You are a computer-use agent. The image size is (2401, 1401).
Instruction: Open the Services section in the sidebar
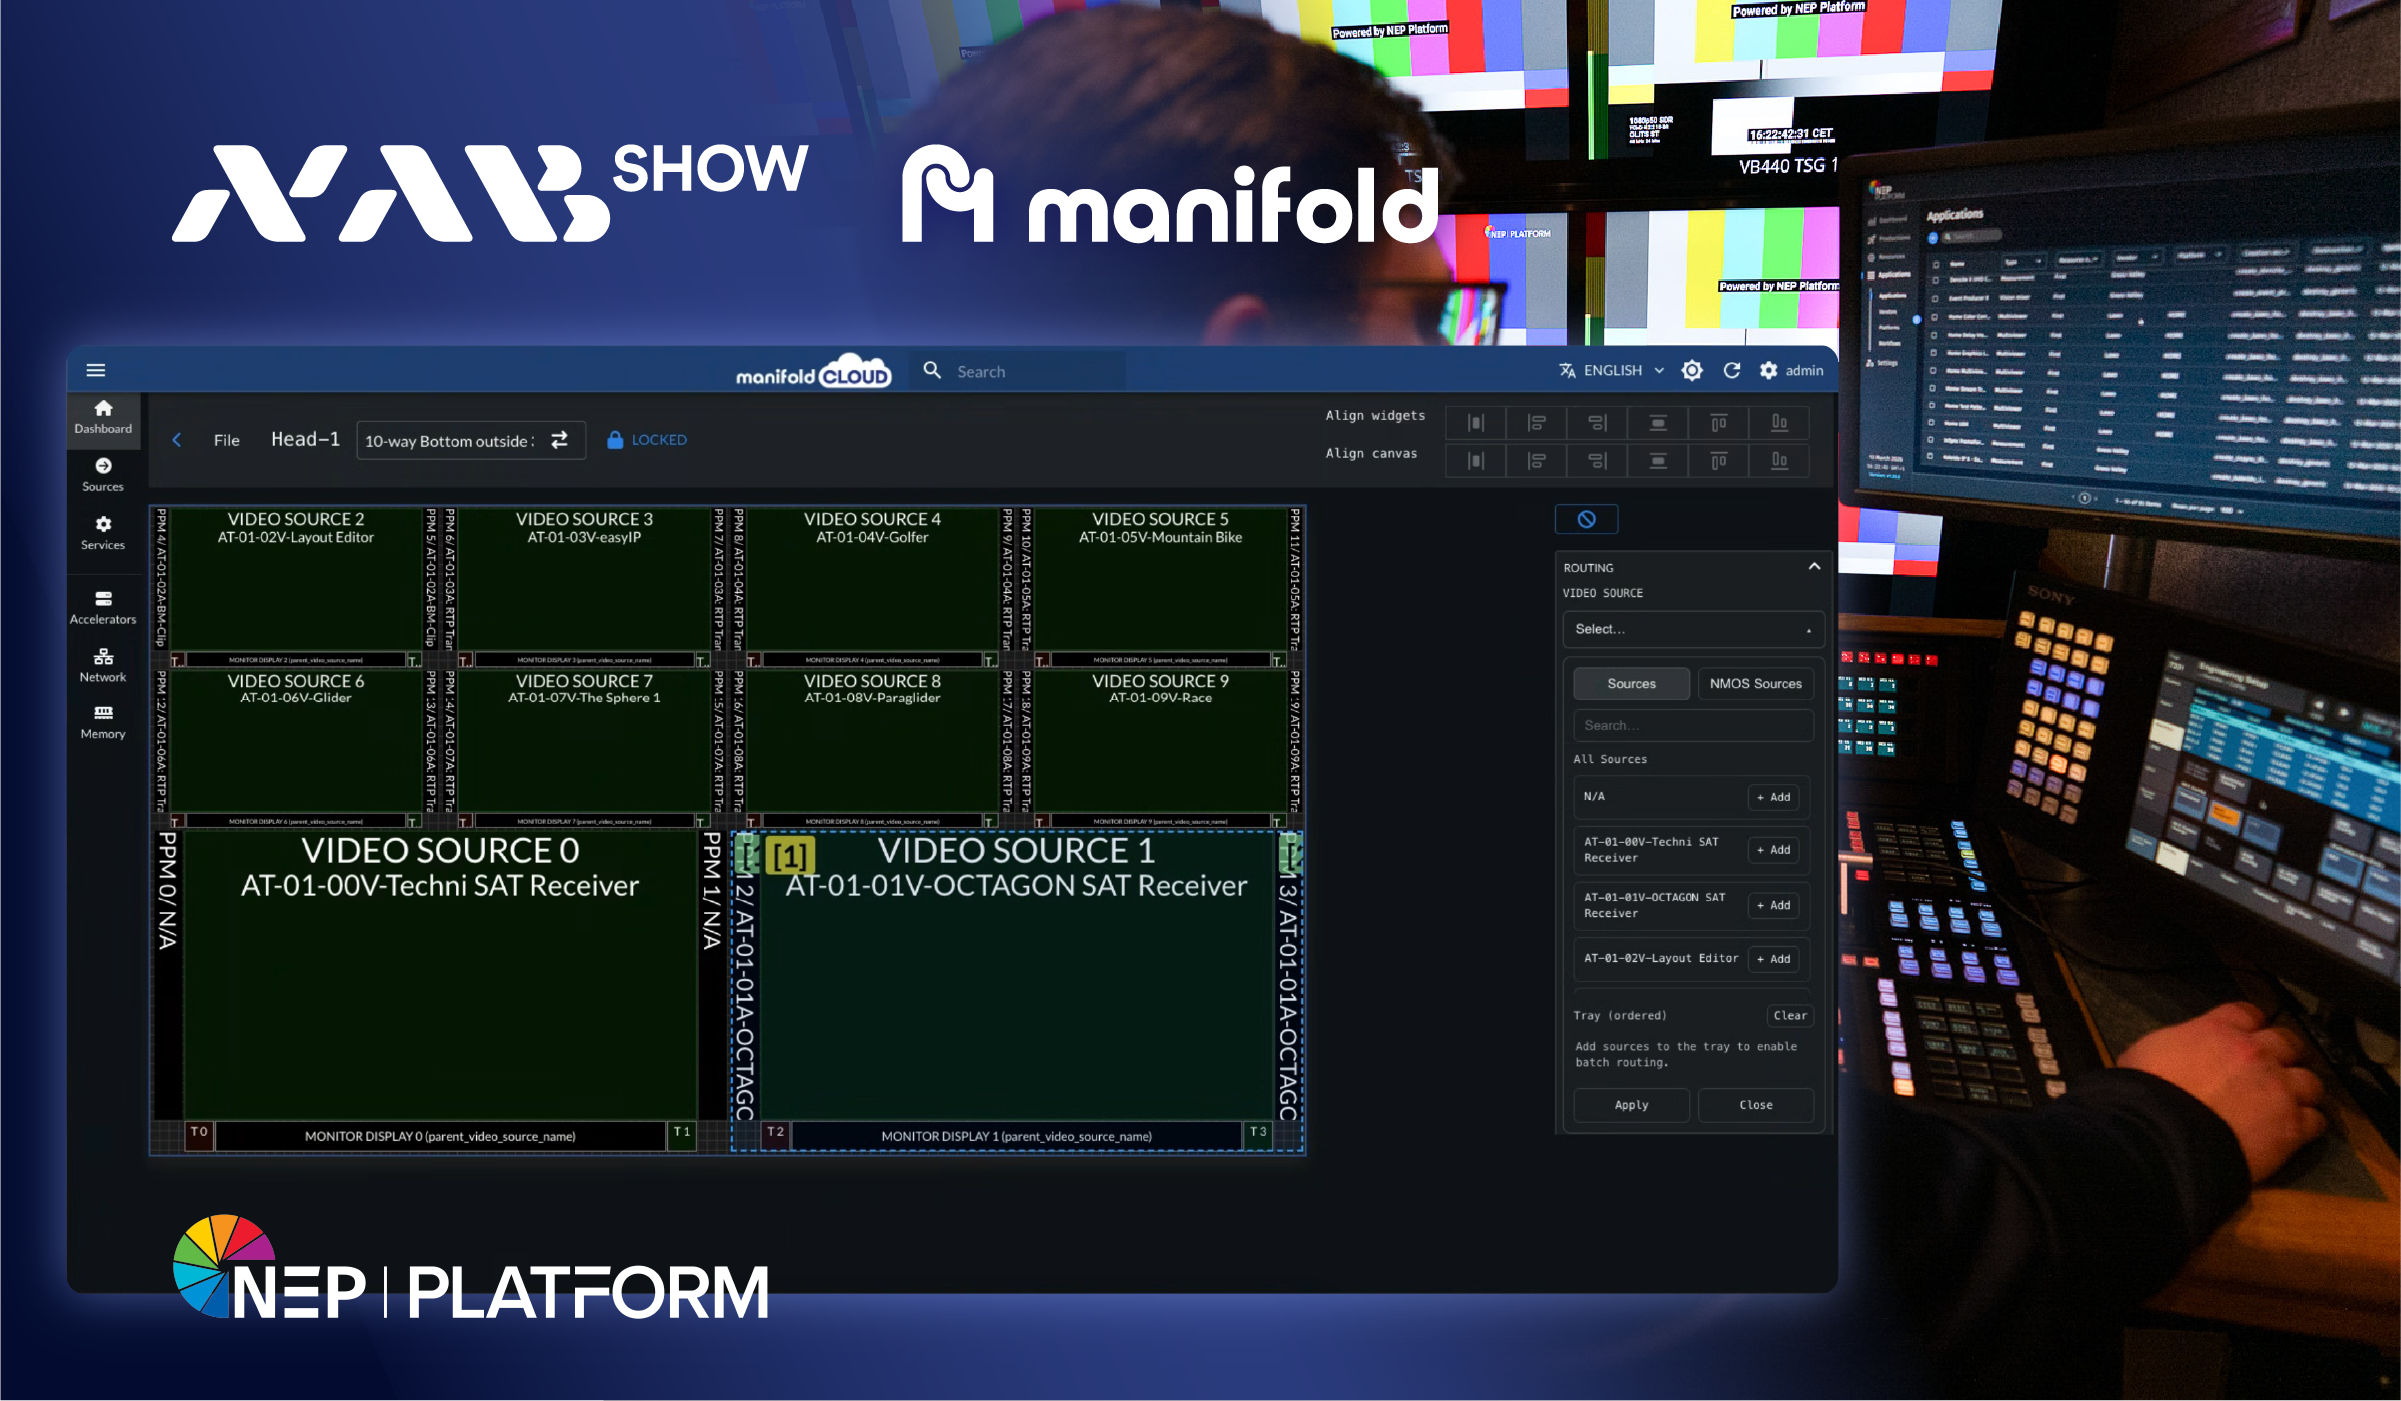(103, 531)
